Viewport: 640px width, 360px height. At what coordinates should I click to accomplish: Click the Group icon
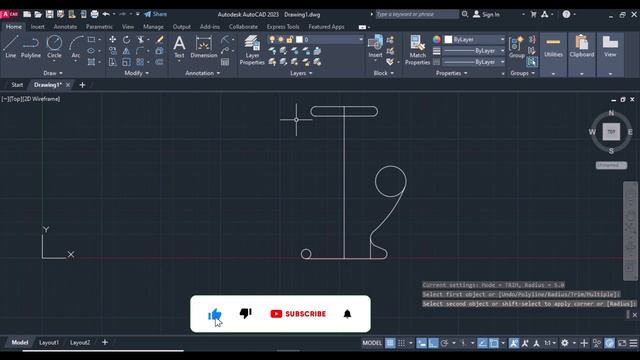[x=516, y=47]
